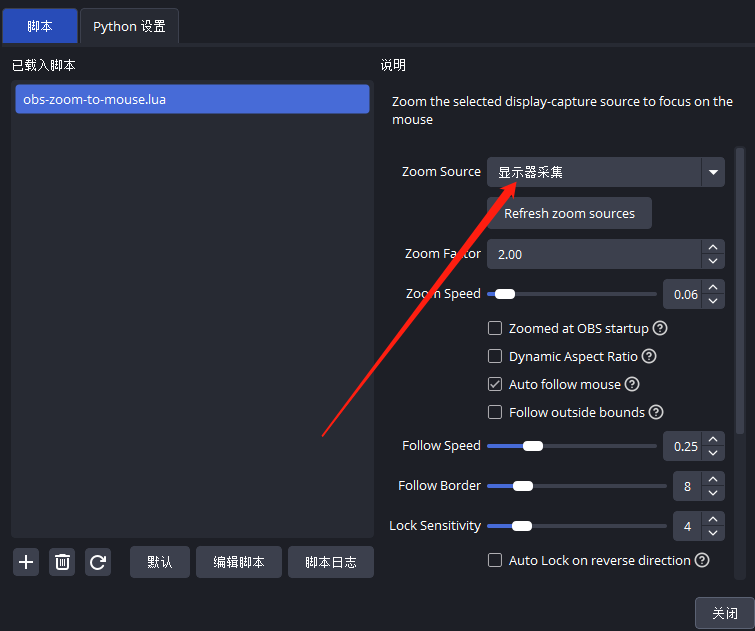Decrease Zoom Speed value with down arrow
Image resolution: width=755 pixels, height=631 pixels.
coord(713,301)
